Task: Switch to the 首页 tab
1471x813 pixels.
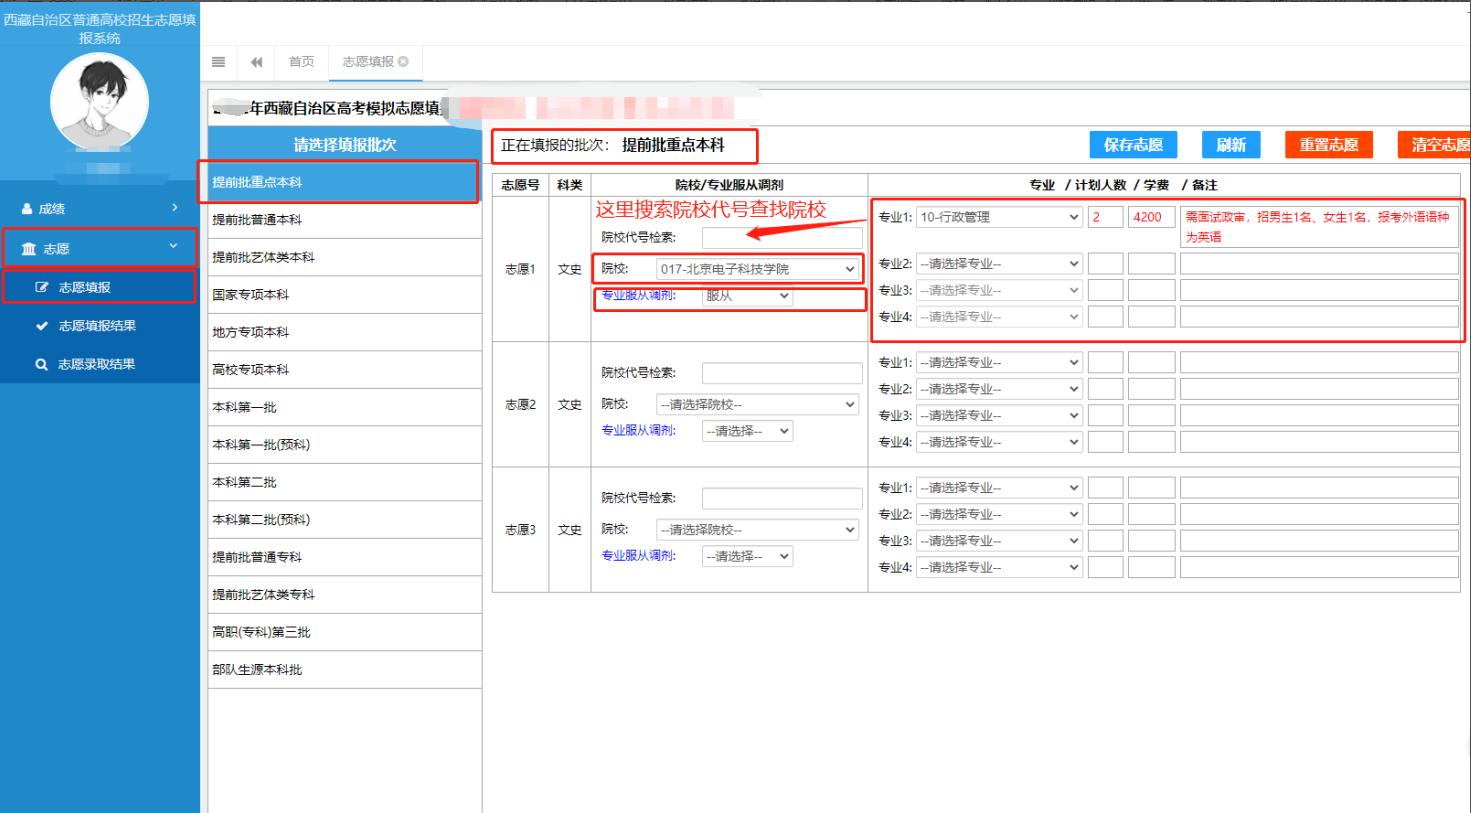Action: tap(301, 62)
